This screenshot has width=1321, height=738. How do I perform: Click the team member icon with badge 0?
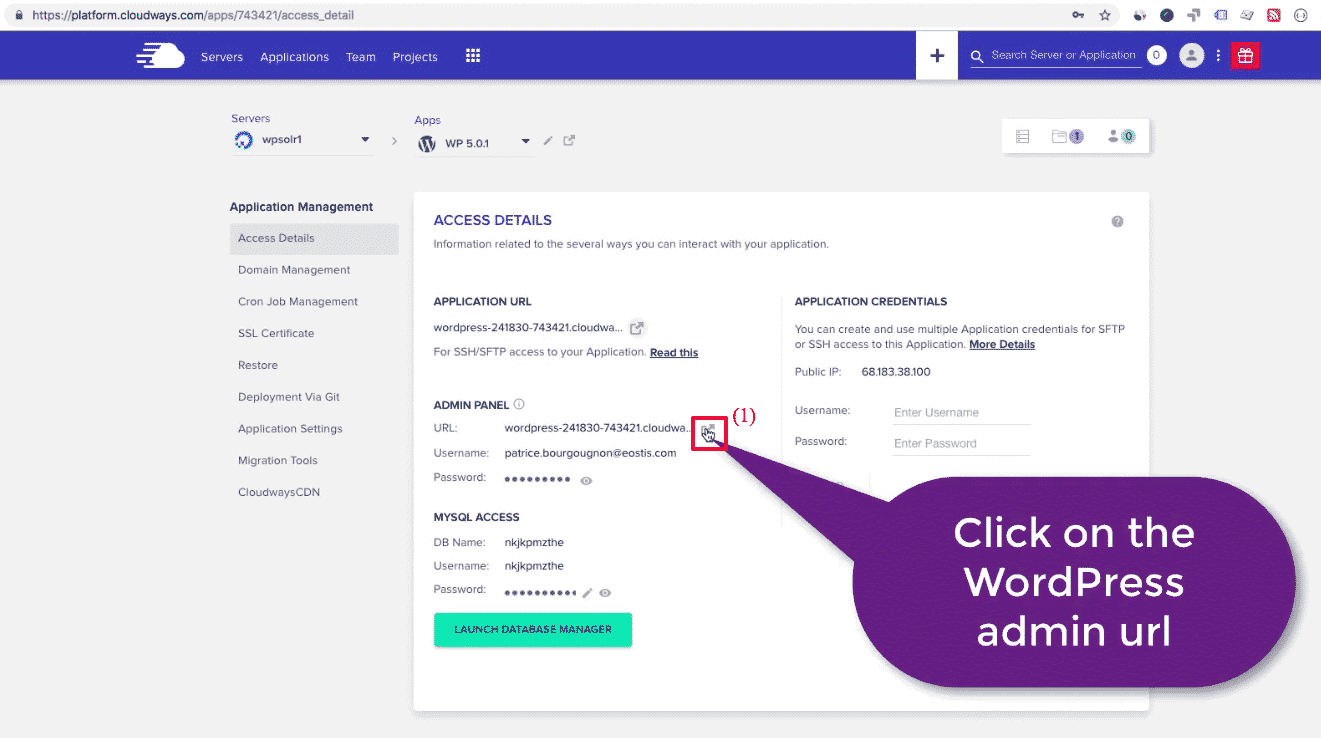[1121, 137]
